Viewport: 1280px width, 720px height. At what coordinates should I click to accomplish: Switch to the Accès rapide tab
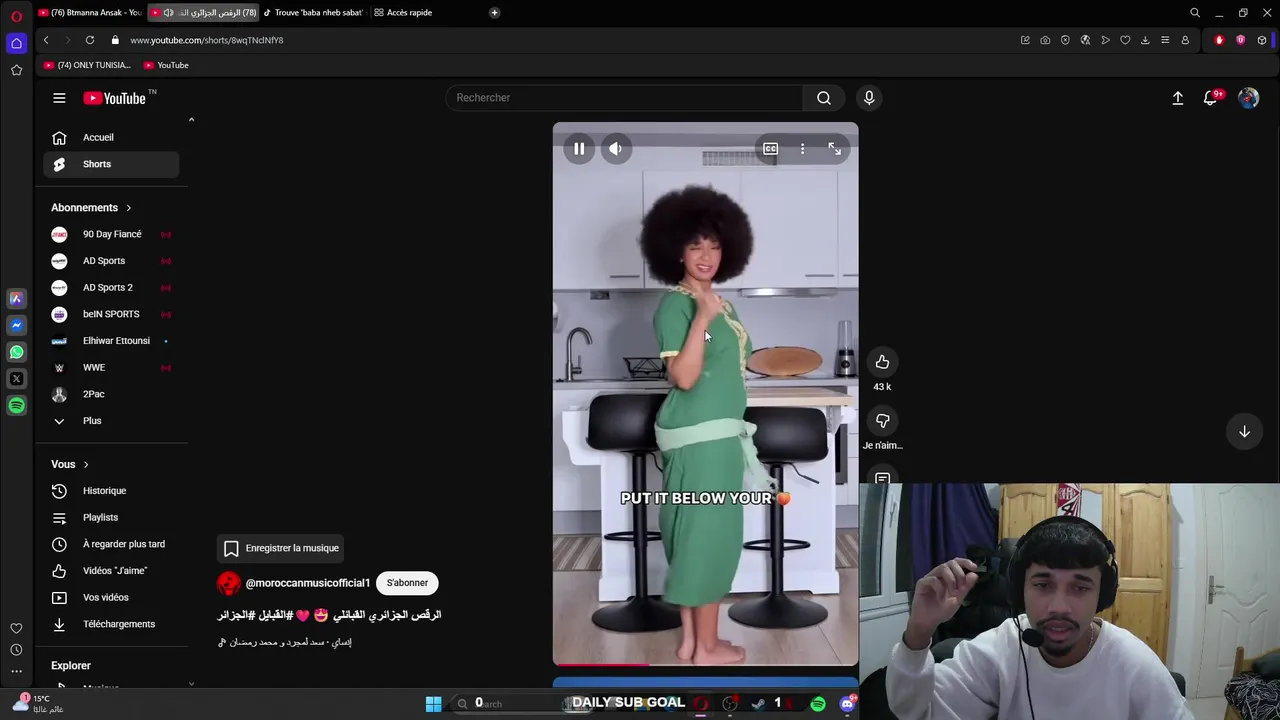point(403,13)
